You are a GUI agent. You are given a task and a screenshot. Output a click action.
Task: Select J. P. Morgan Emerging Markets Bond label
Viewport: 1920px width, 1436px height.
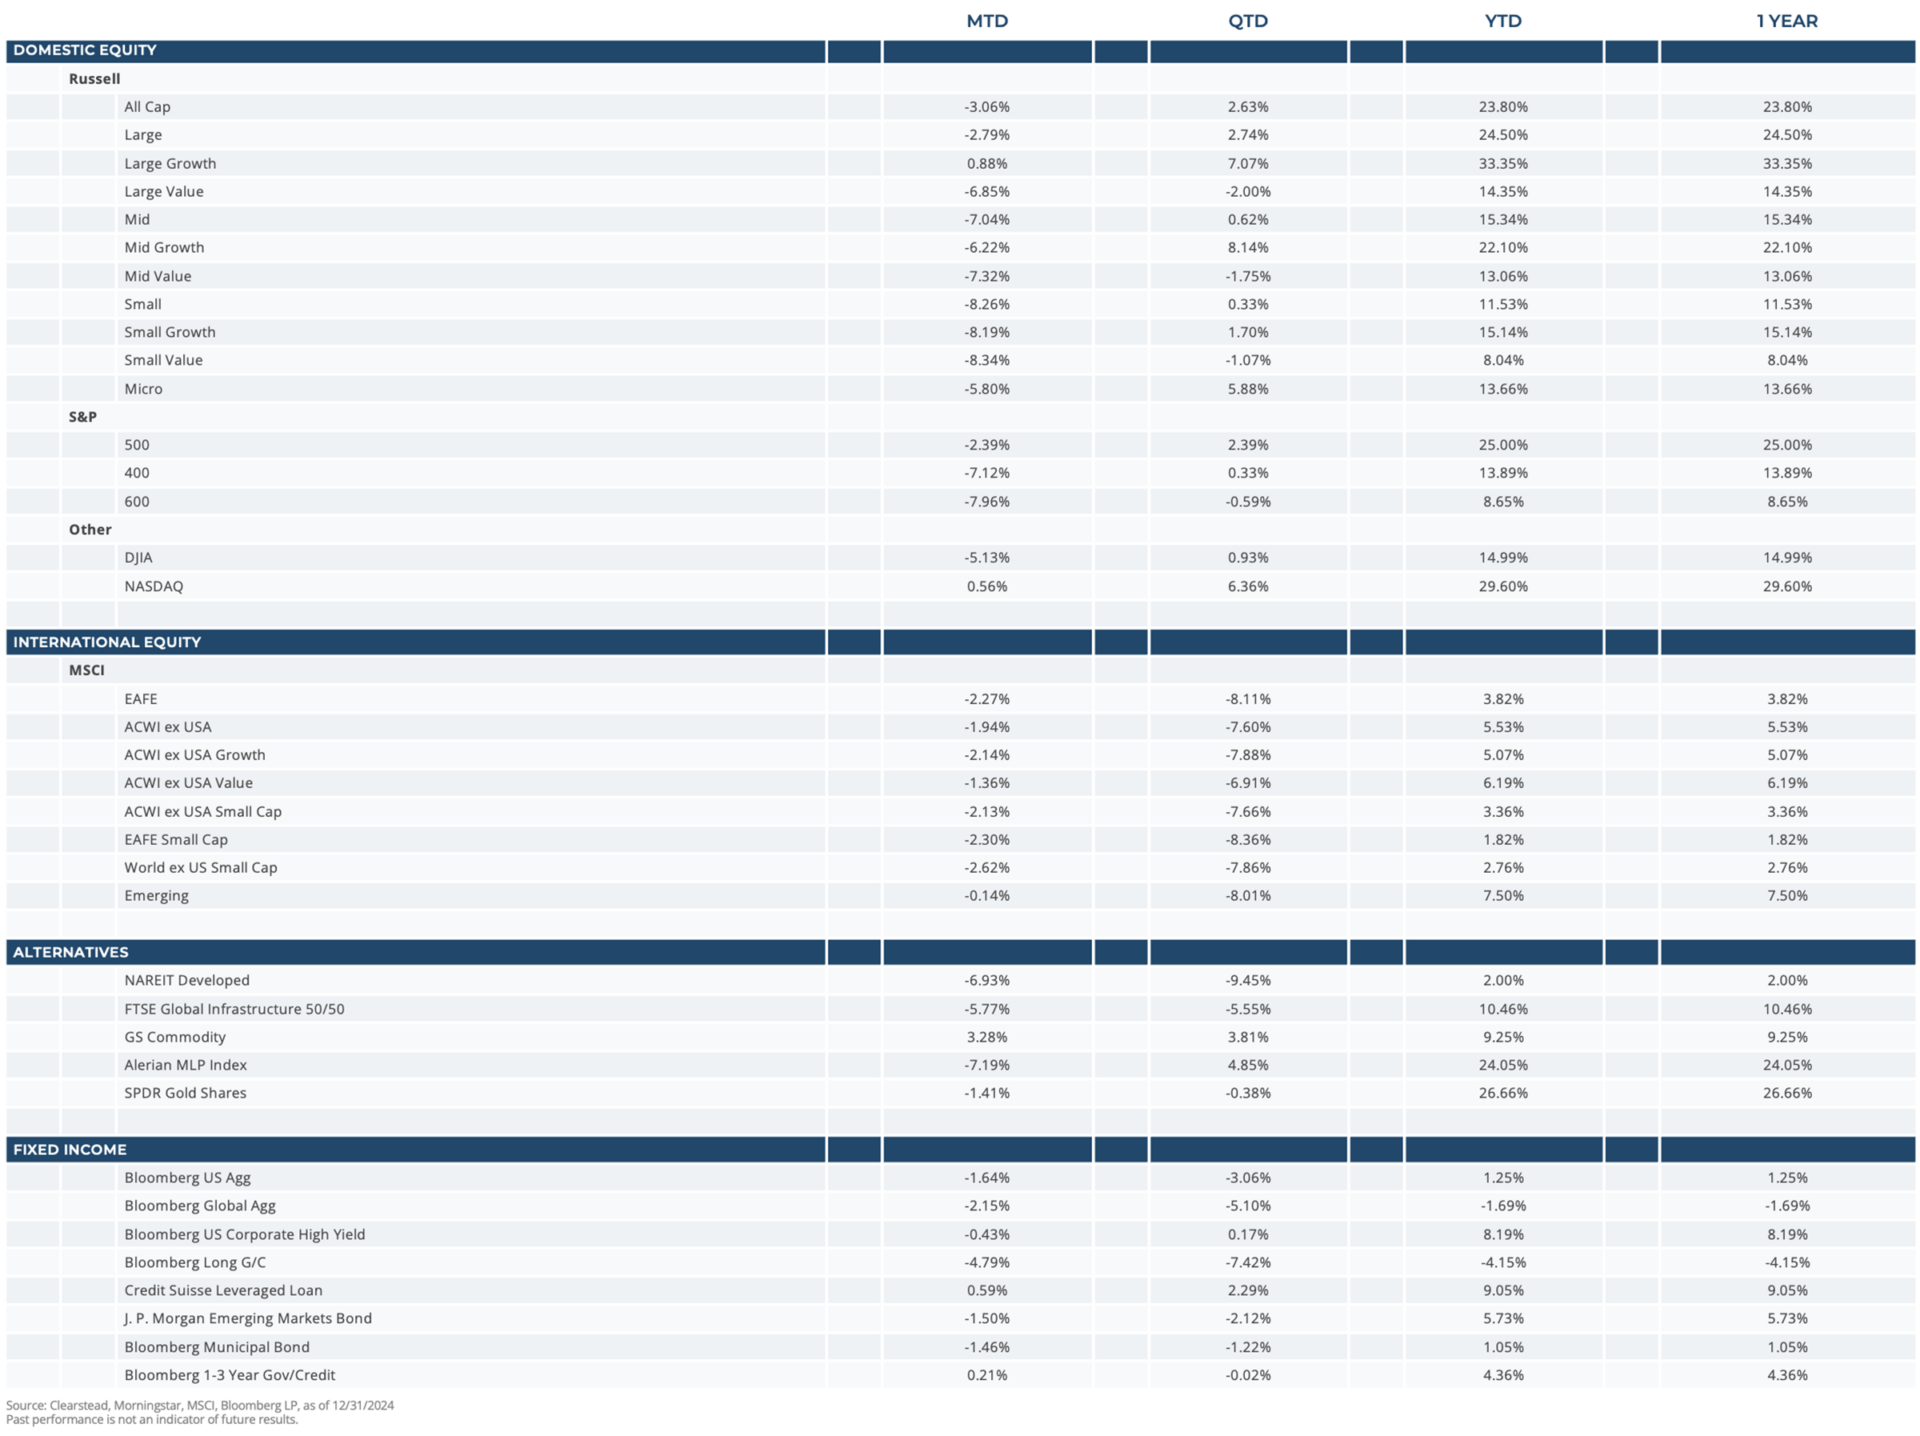pos(248,1319)
